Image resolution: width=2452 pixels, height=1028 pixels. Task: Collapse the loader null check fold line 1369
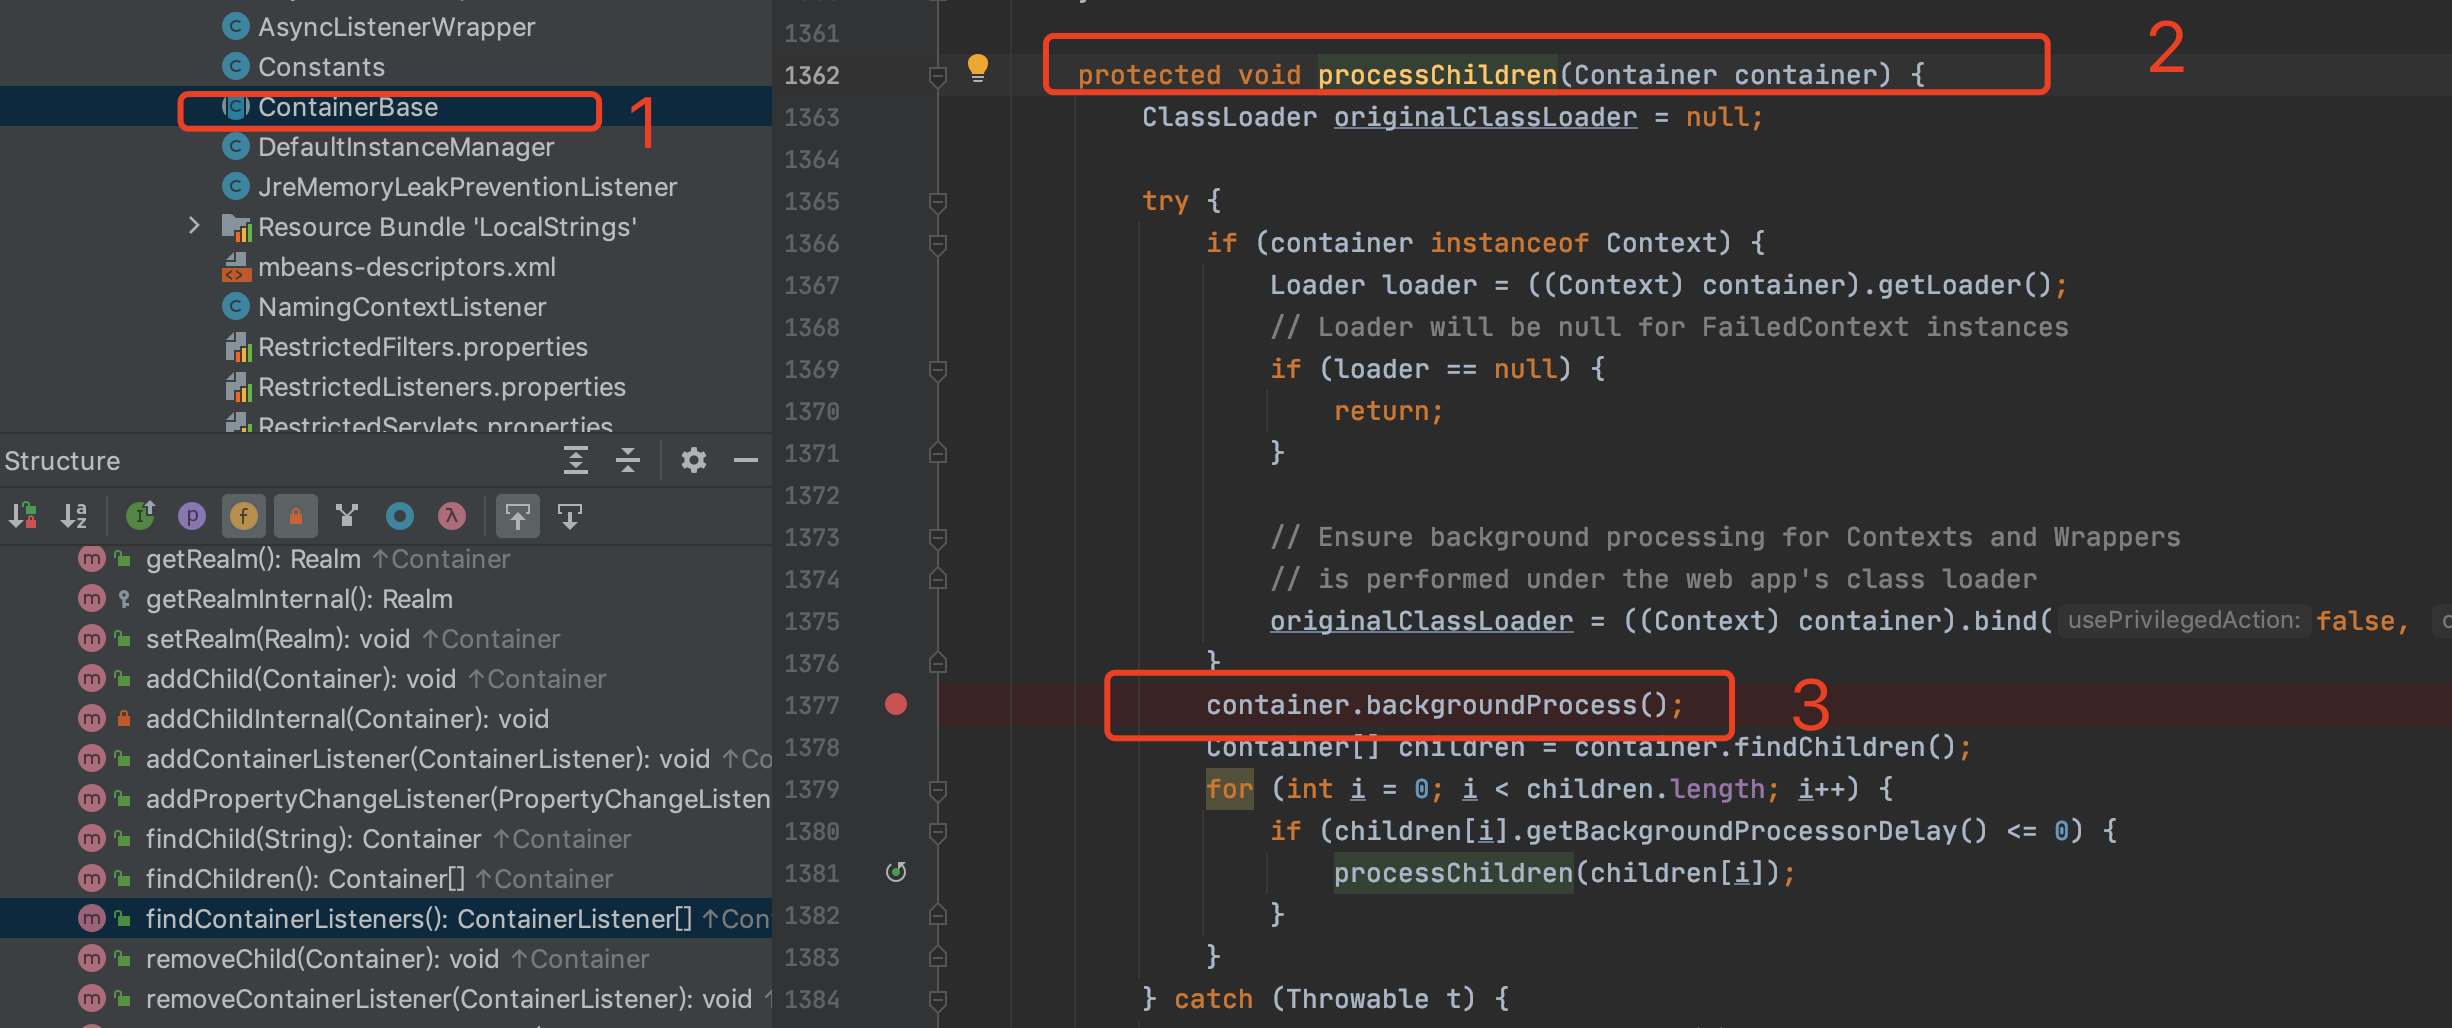click(x=938, y=371)
